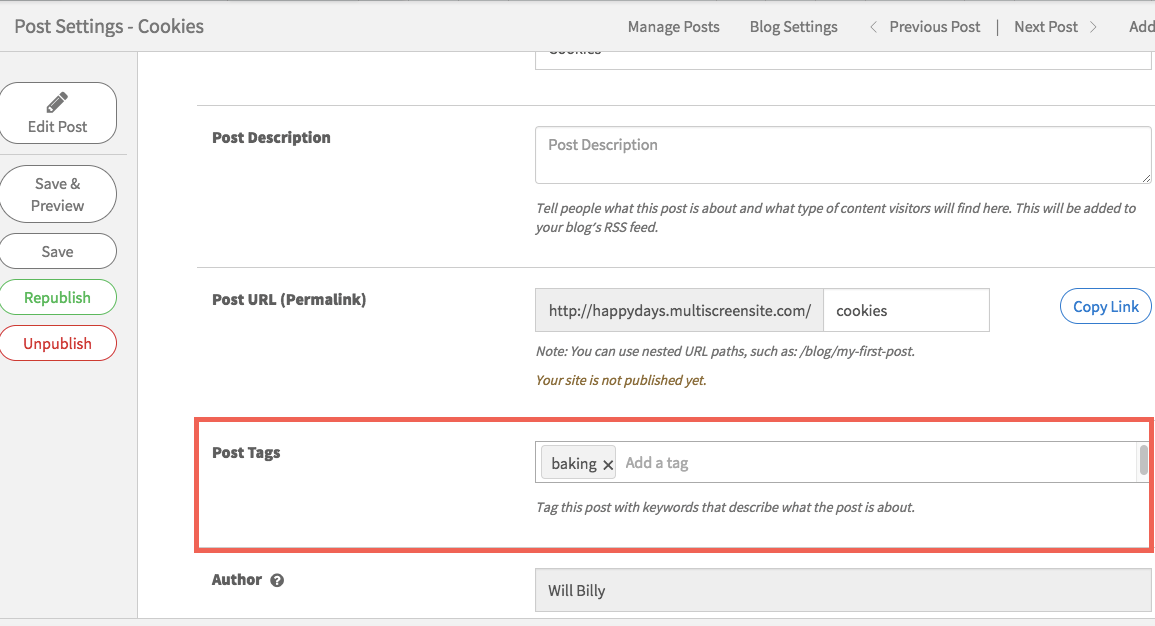The height and width of the screenshot is (626, 1155).
Task: Click the green Republish button
Action: coord(58,297)
